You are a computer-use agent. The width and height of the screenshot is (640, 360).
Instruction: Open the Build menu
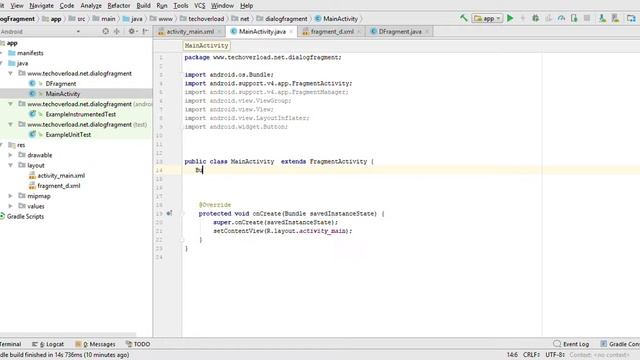click(143, 6)
